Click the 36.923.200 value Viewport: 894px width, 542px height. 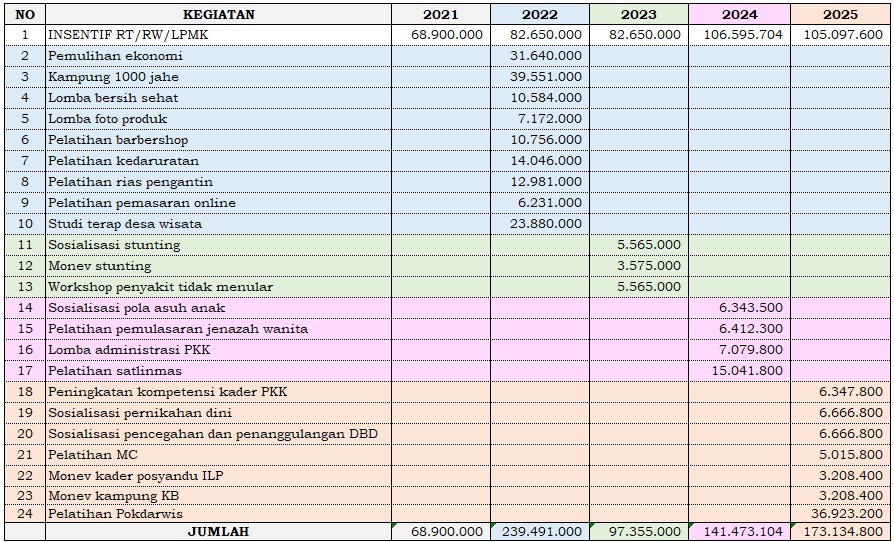(847, 514)
